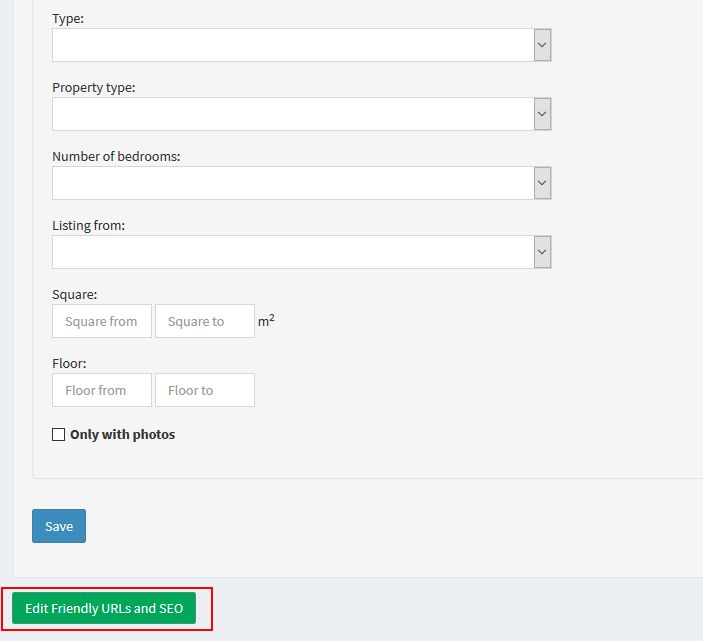Click the 'Listing from:' label
Screen dimensions: 703x641
88,225
